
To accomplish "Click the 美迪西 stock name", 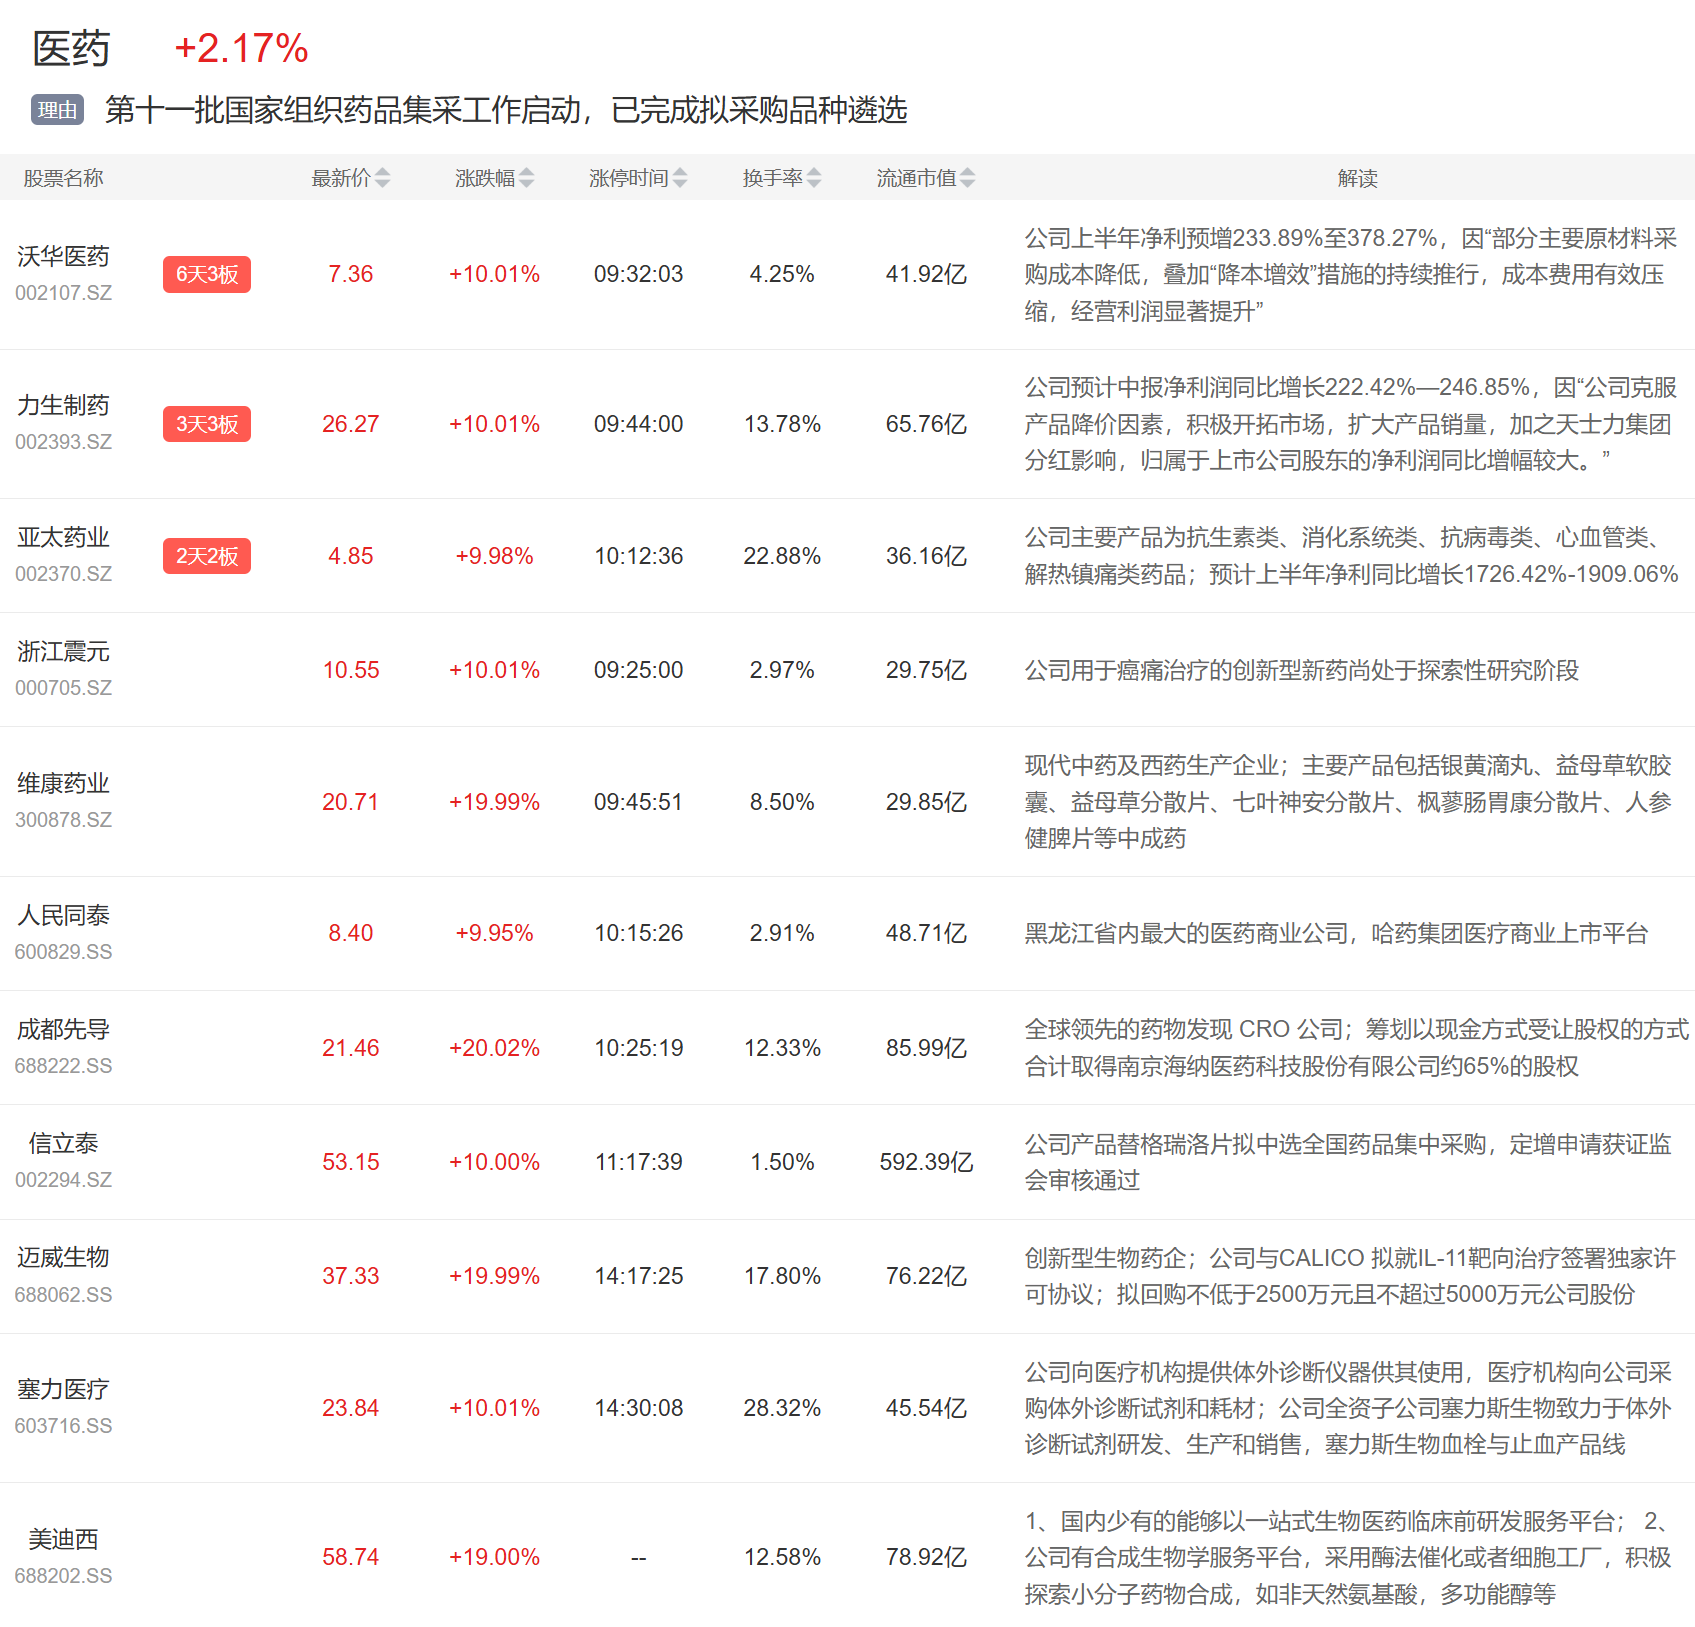I will pos(63,1540).
